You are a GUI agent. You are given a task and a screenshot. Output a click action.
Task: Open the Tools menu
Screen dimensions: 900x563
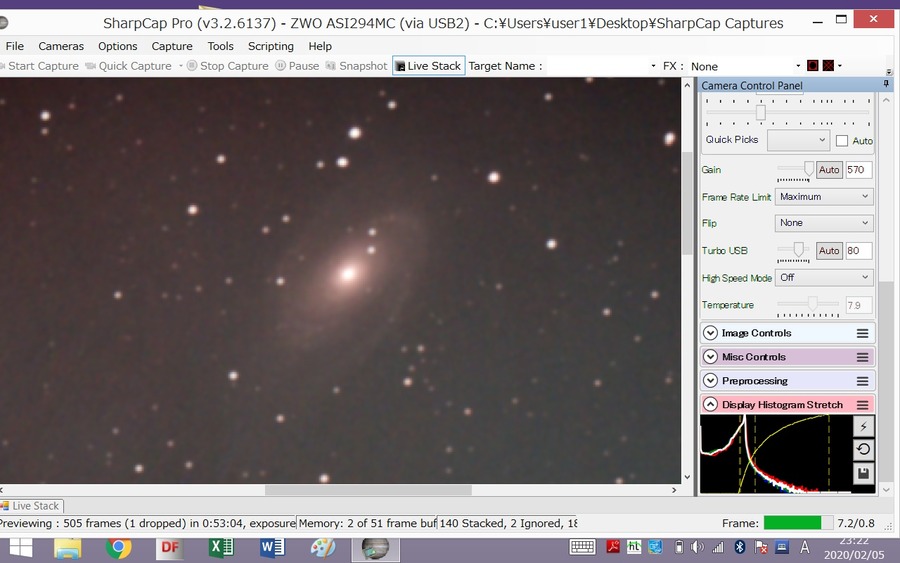tap(220, 46)
